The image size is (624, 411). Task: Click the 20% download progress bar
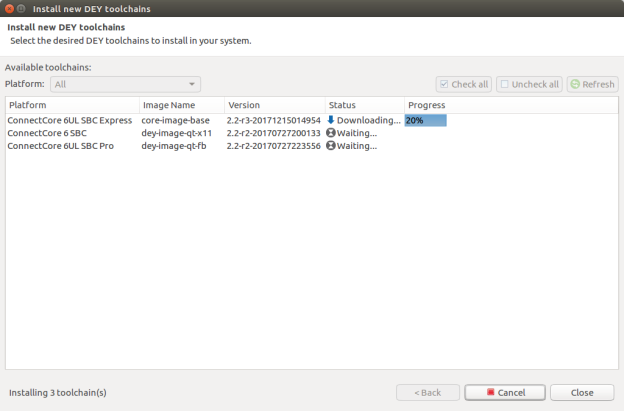425,120
